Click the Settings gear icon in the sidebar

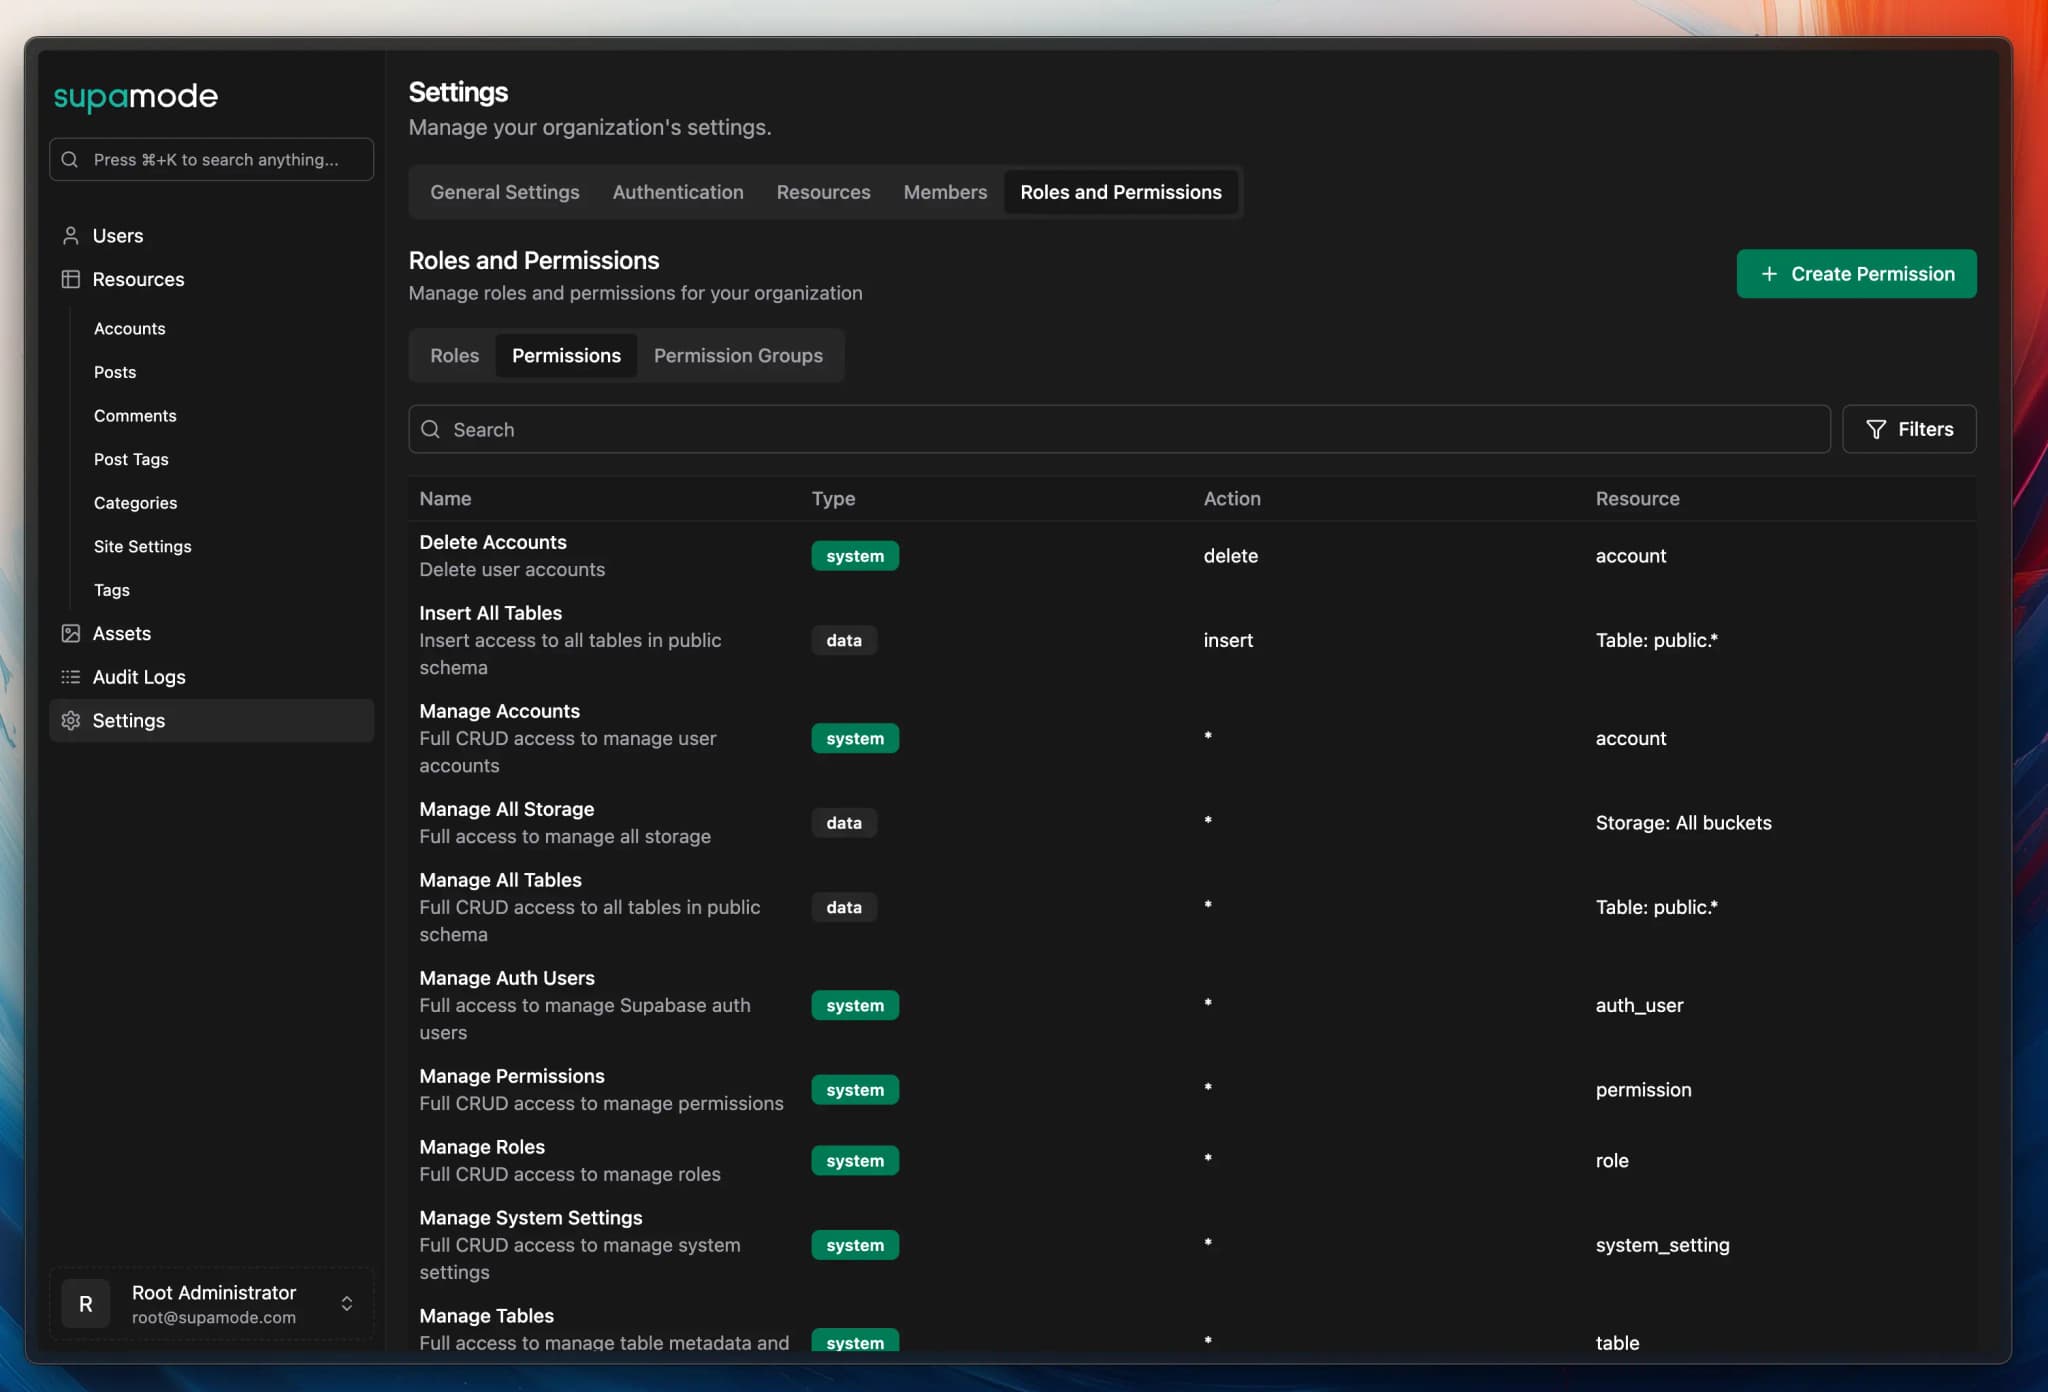click(70, 720)
